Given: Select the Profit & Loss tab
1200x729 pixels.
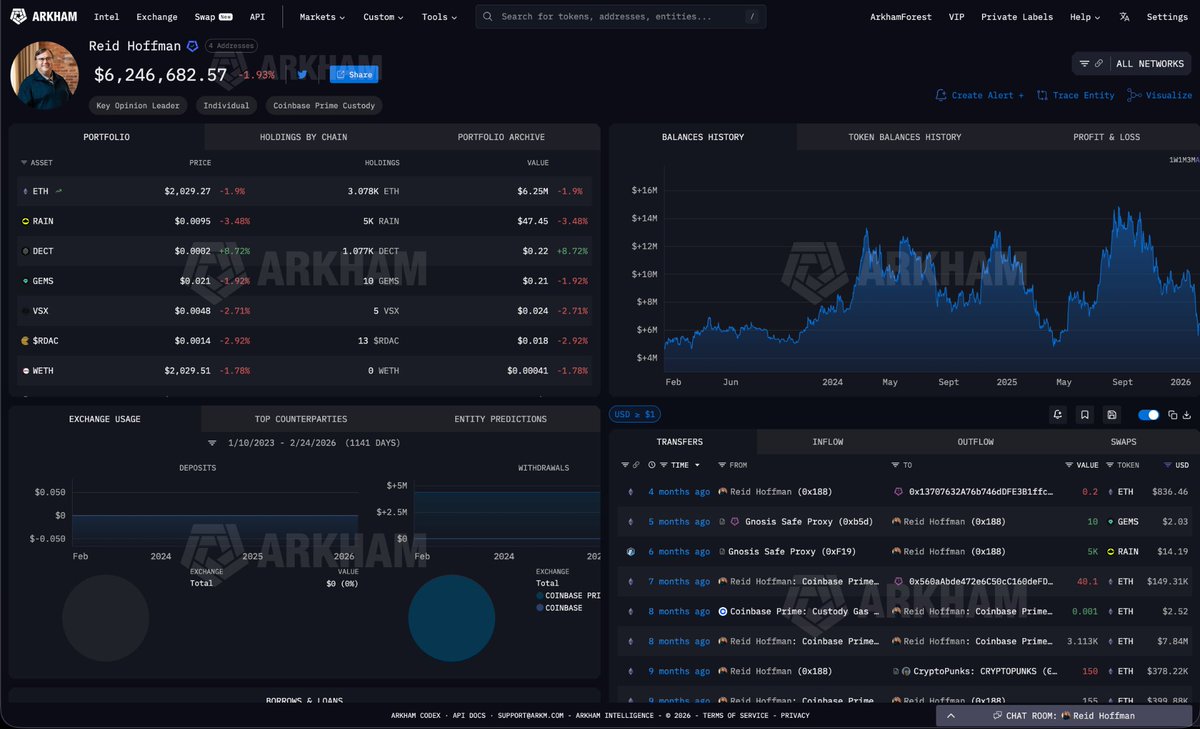Looking at the screenshot, I should (x=1106, y=137).
